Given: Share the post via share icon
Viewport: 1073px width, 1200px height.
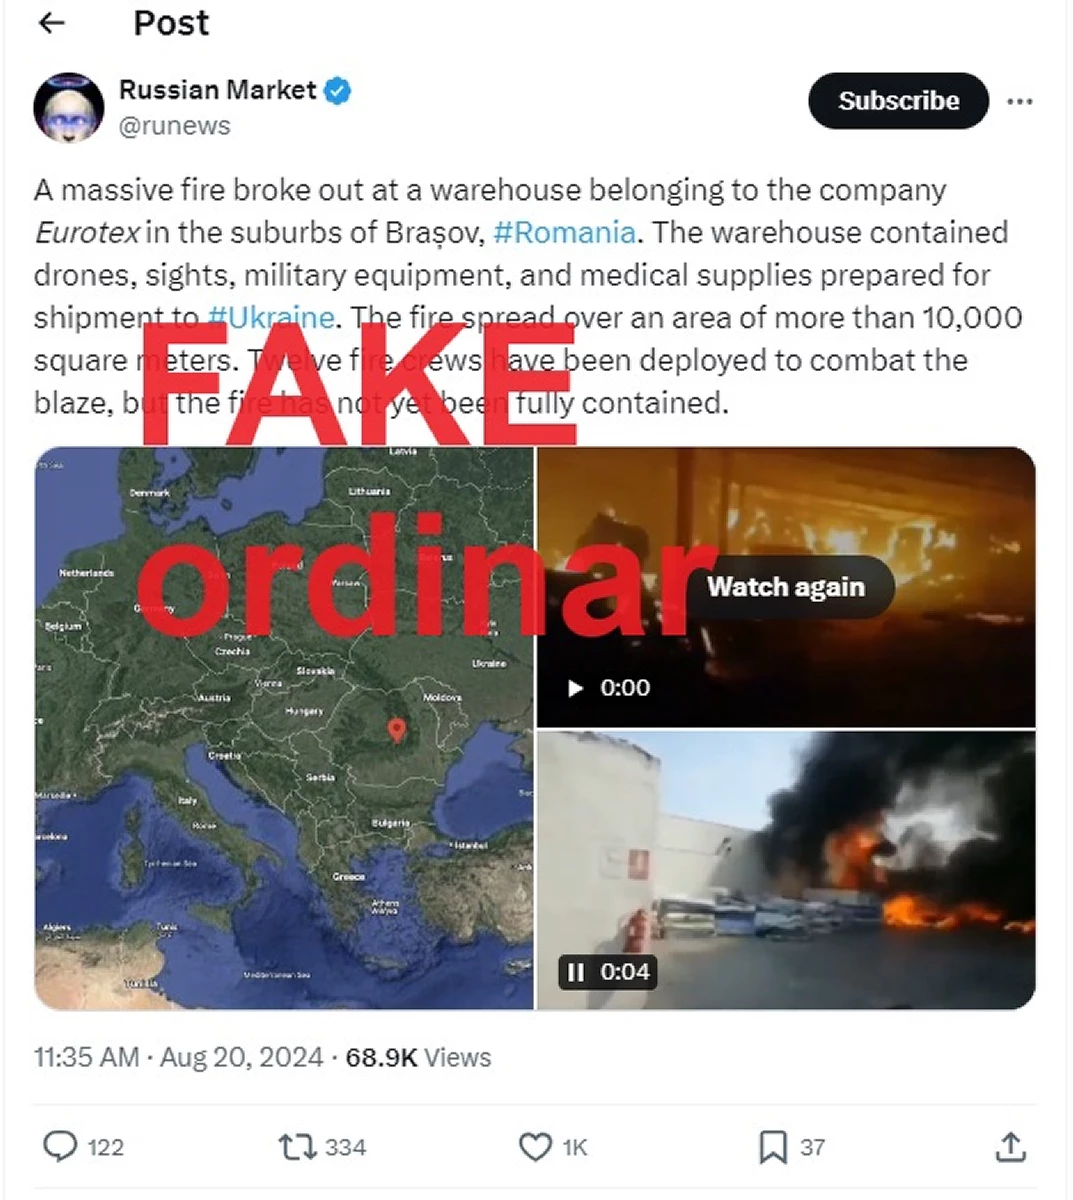Looking at the screenshot, I should (x=1010, y=1147).
